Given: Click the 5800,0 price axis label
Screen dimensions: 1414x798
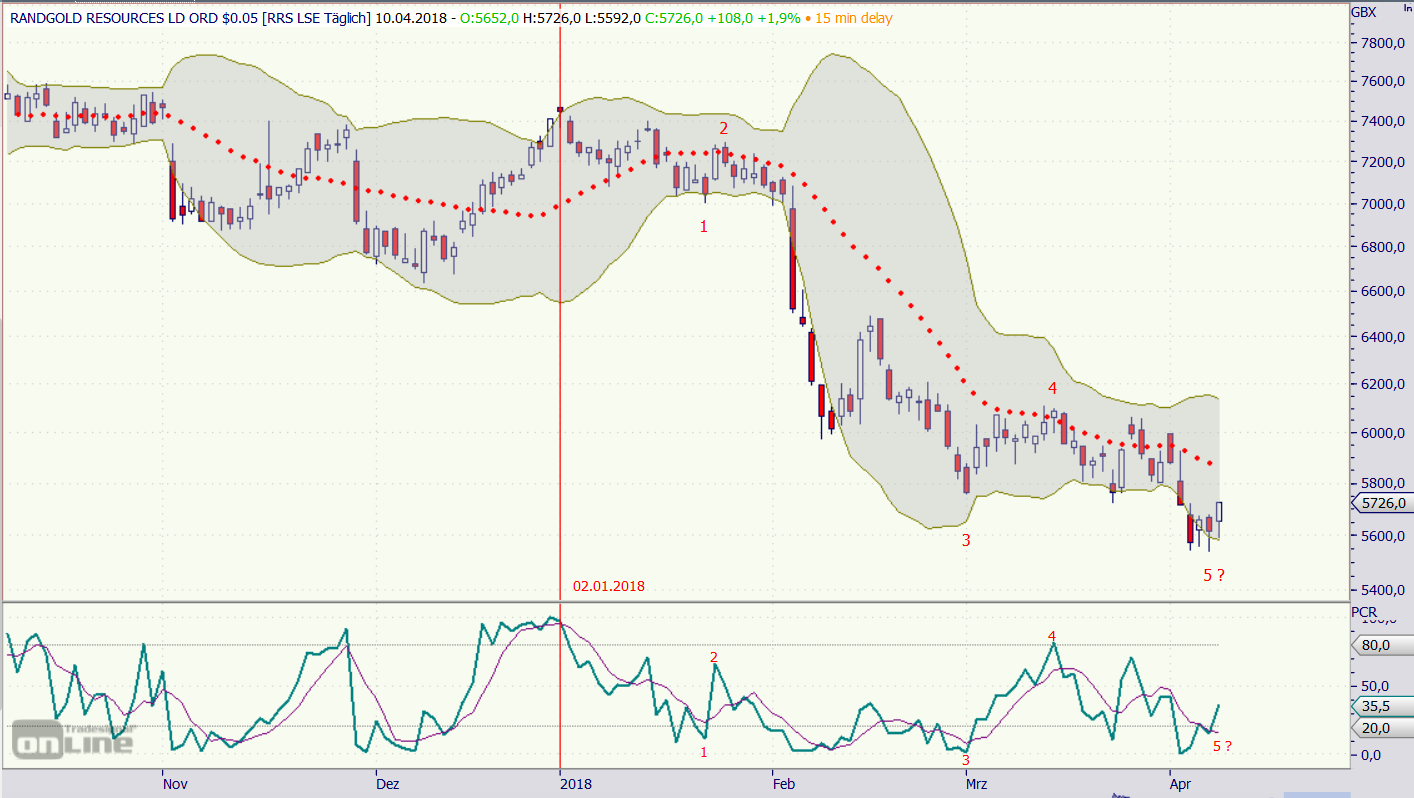Looking at the screenshot, I should click(1382, 483).
